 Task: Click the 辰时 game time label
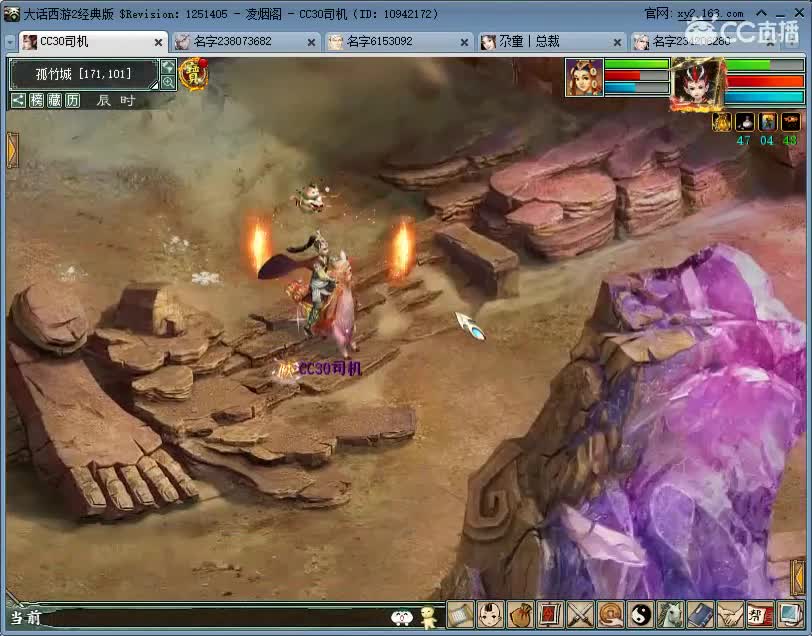[116, 100]
